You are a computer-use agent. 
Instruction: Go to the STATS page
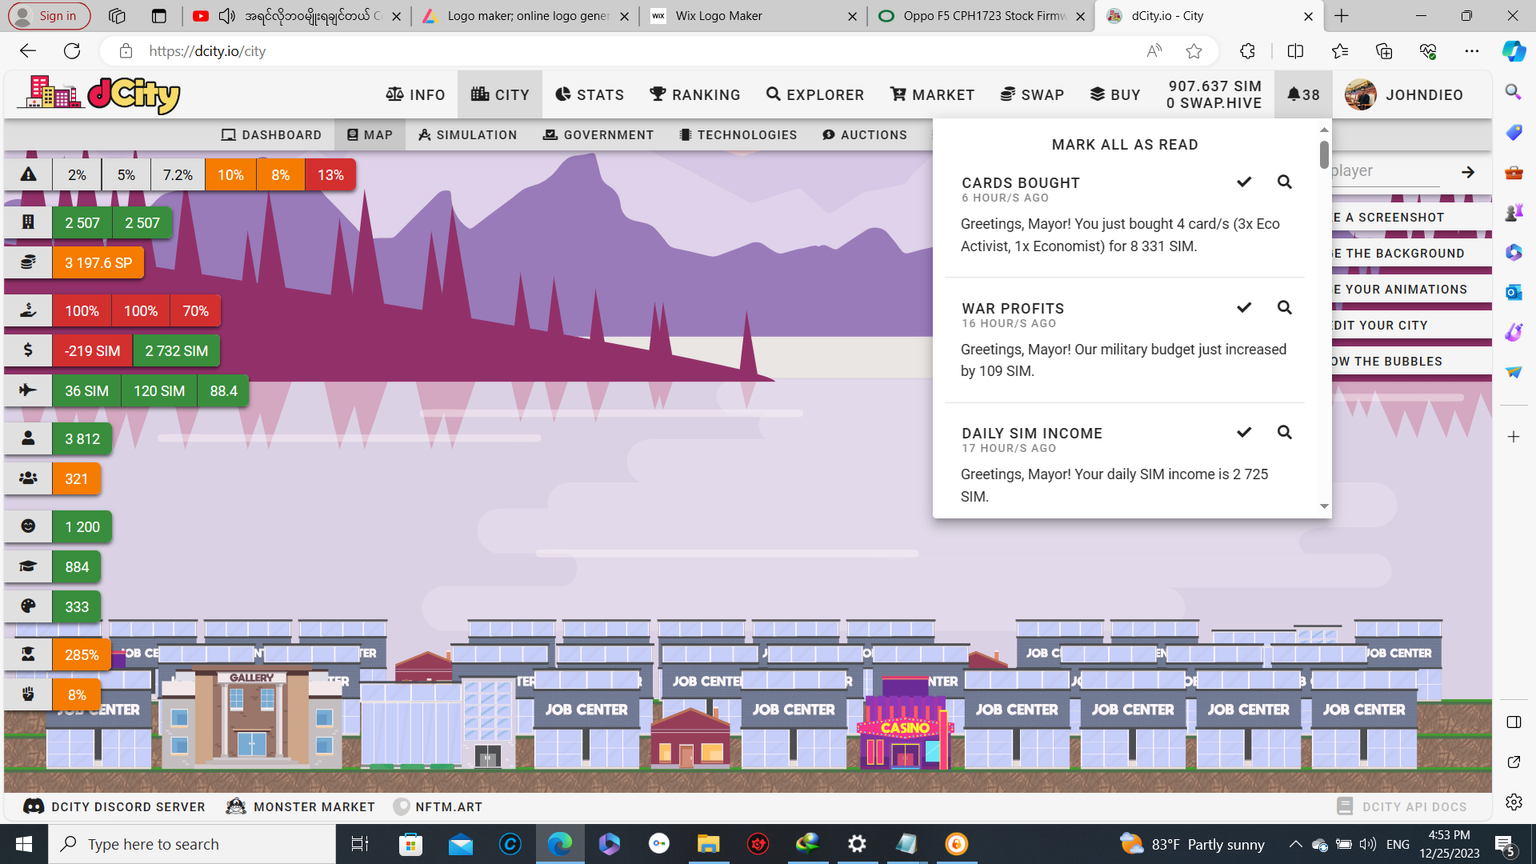click(589, 95)
